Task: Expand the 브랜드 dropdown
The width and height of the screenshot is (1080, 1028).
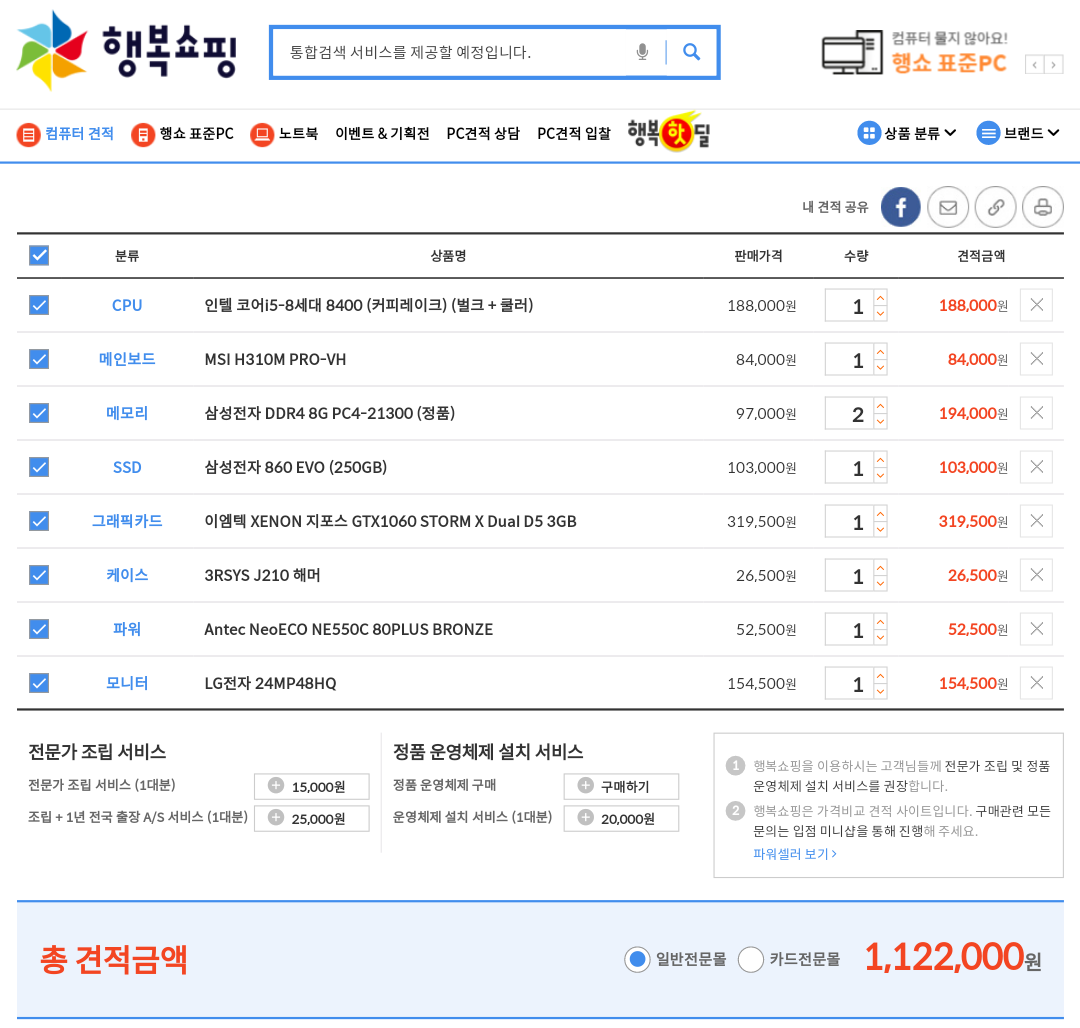Action: [x=1017, y=133]
